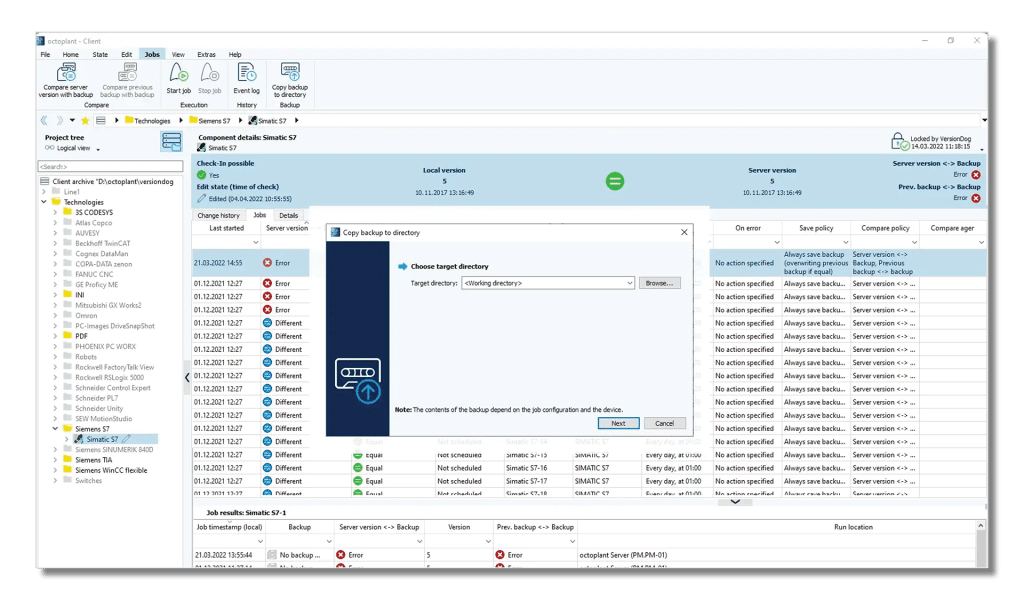Open the Event log
The image size is (1024, 600).
pyautogui.click(x=246, y=73)
